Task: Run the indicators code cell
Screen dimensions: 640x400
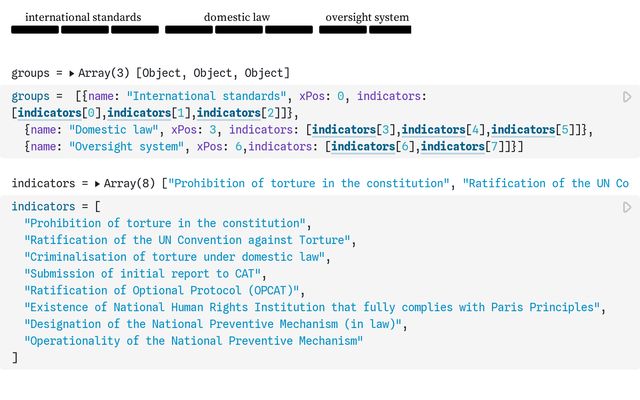Action: (627, 207)
